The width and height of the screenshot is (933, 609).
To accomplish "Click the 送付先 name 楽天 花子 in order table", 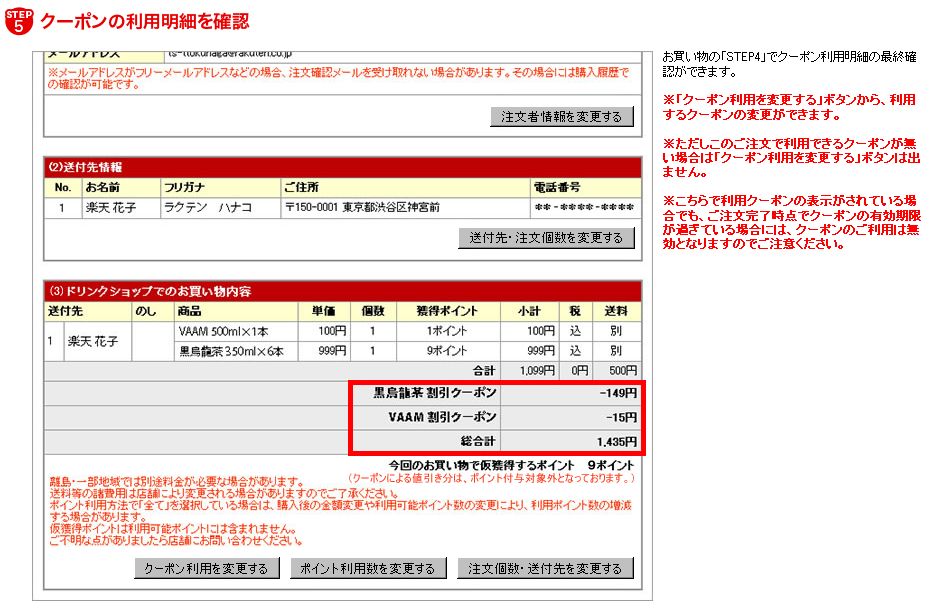I will (93, 341).
